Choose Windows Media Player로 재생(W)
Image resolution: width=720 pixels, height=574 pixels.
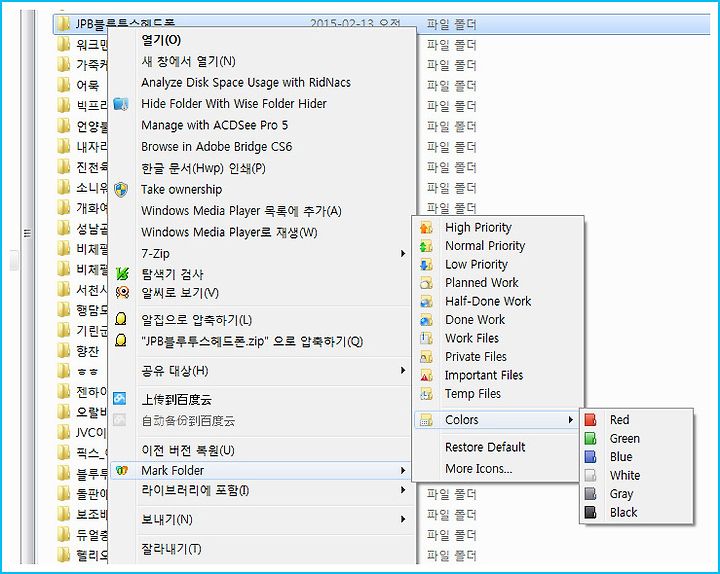(229, 232)
